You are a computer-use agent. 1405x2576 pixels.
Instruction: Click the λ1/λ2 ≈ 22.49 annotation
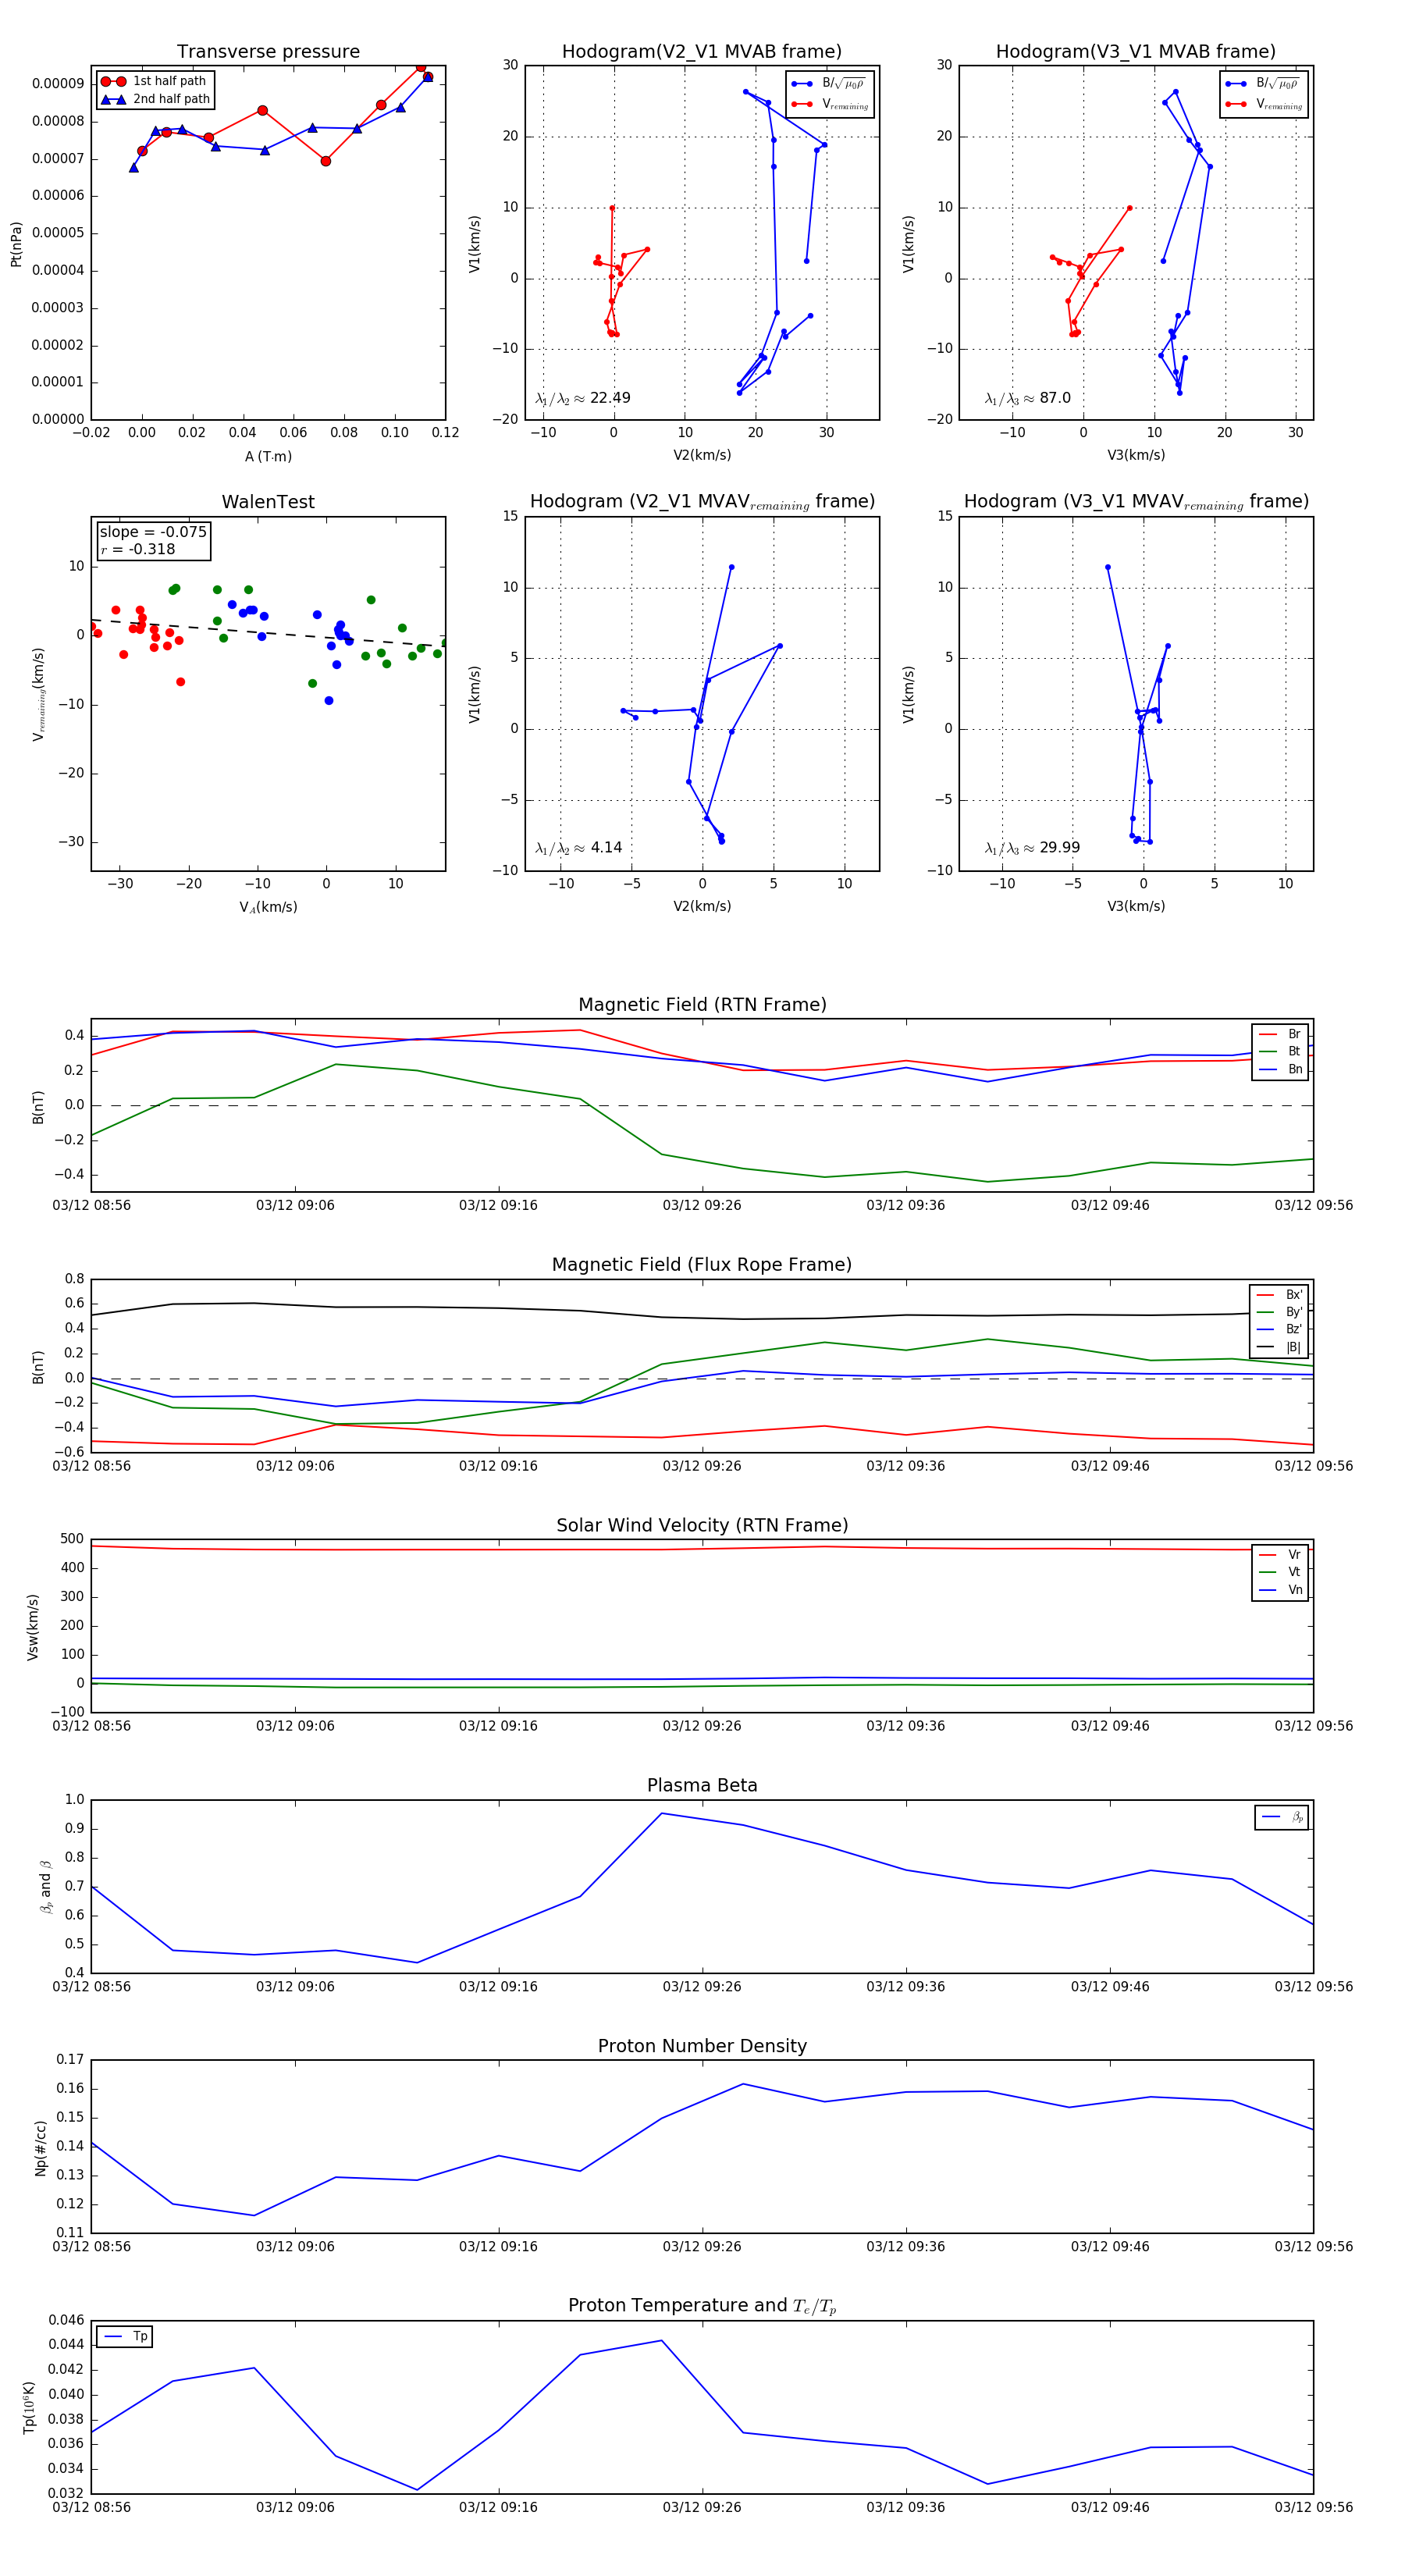[x=583, y=398]
